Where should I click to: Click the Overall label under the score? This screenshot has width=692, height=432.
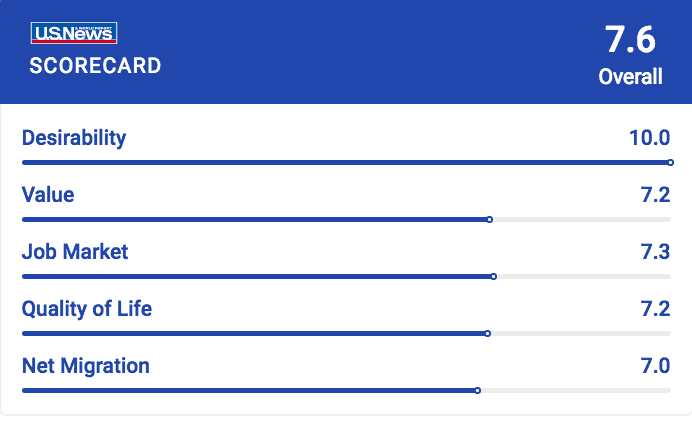[630, 76]
